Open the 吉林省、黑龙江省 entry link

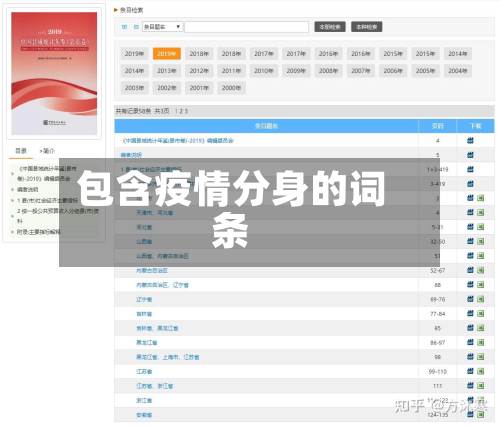157,328
